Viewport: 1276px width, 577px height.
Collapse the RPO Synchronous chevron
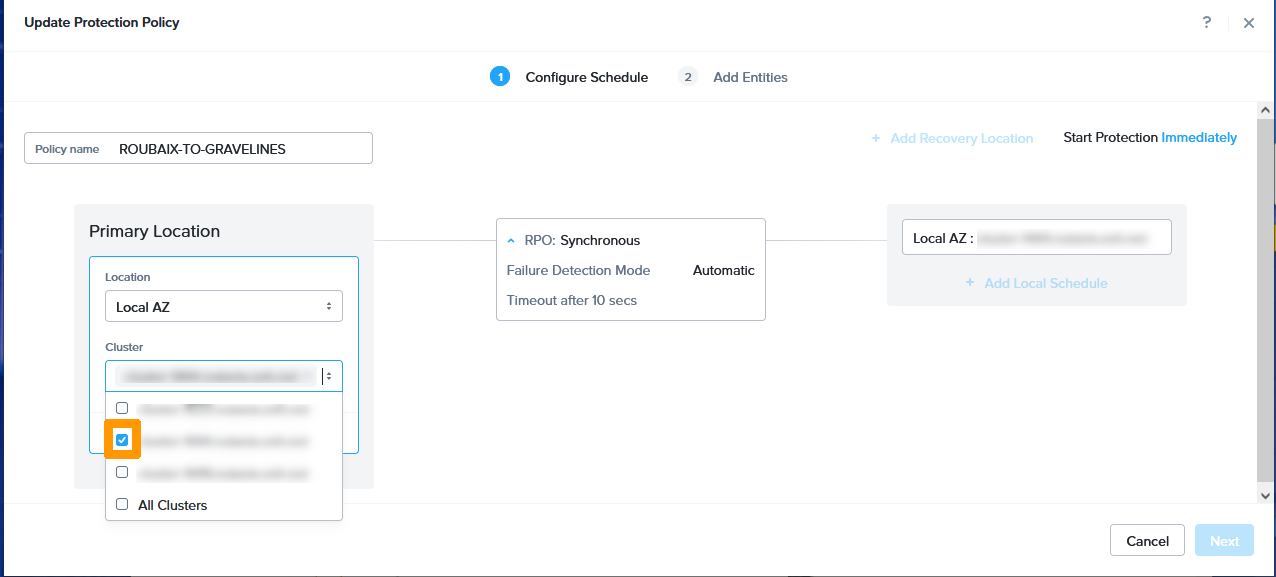[x=513, y=241]
